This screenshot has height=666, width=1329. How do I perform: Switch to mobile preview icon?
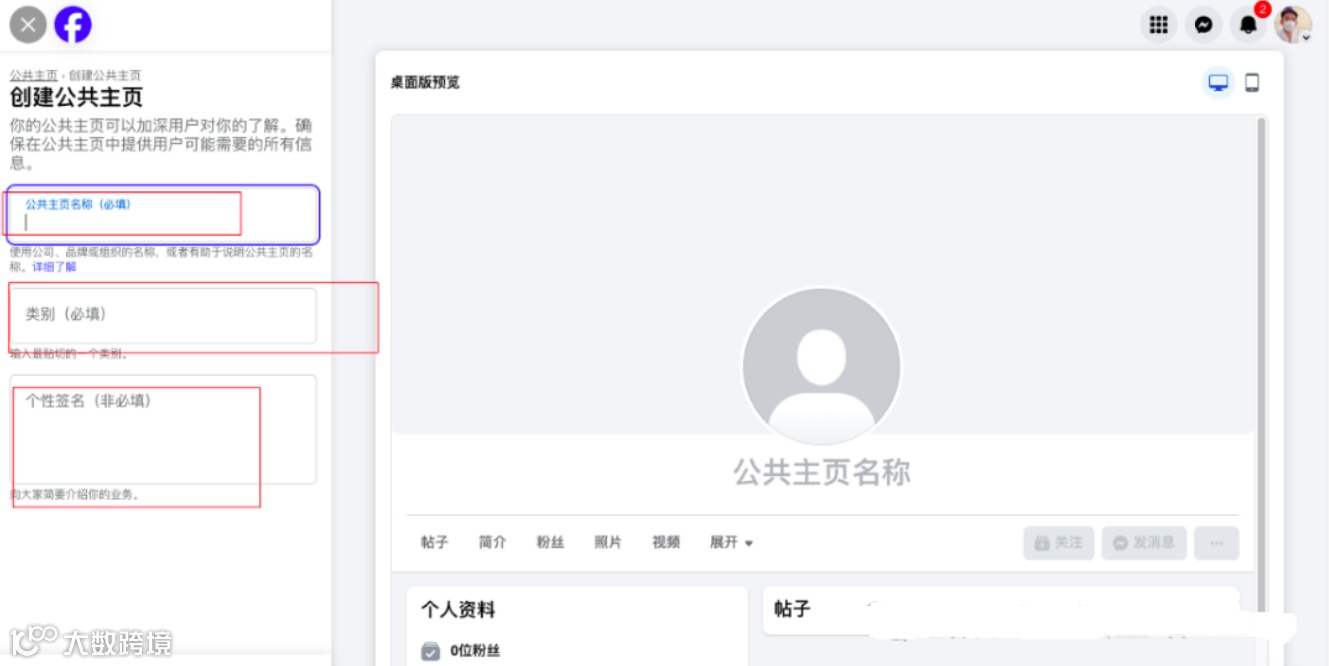[x=1252, y=83]
